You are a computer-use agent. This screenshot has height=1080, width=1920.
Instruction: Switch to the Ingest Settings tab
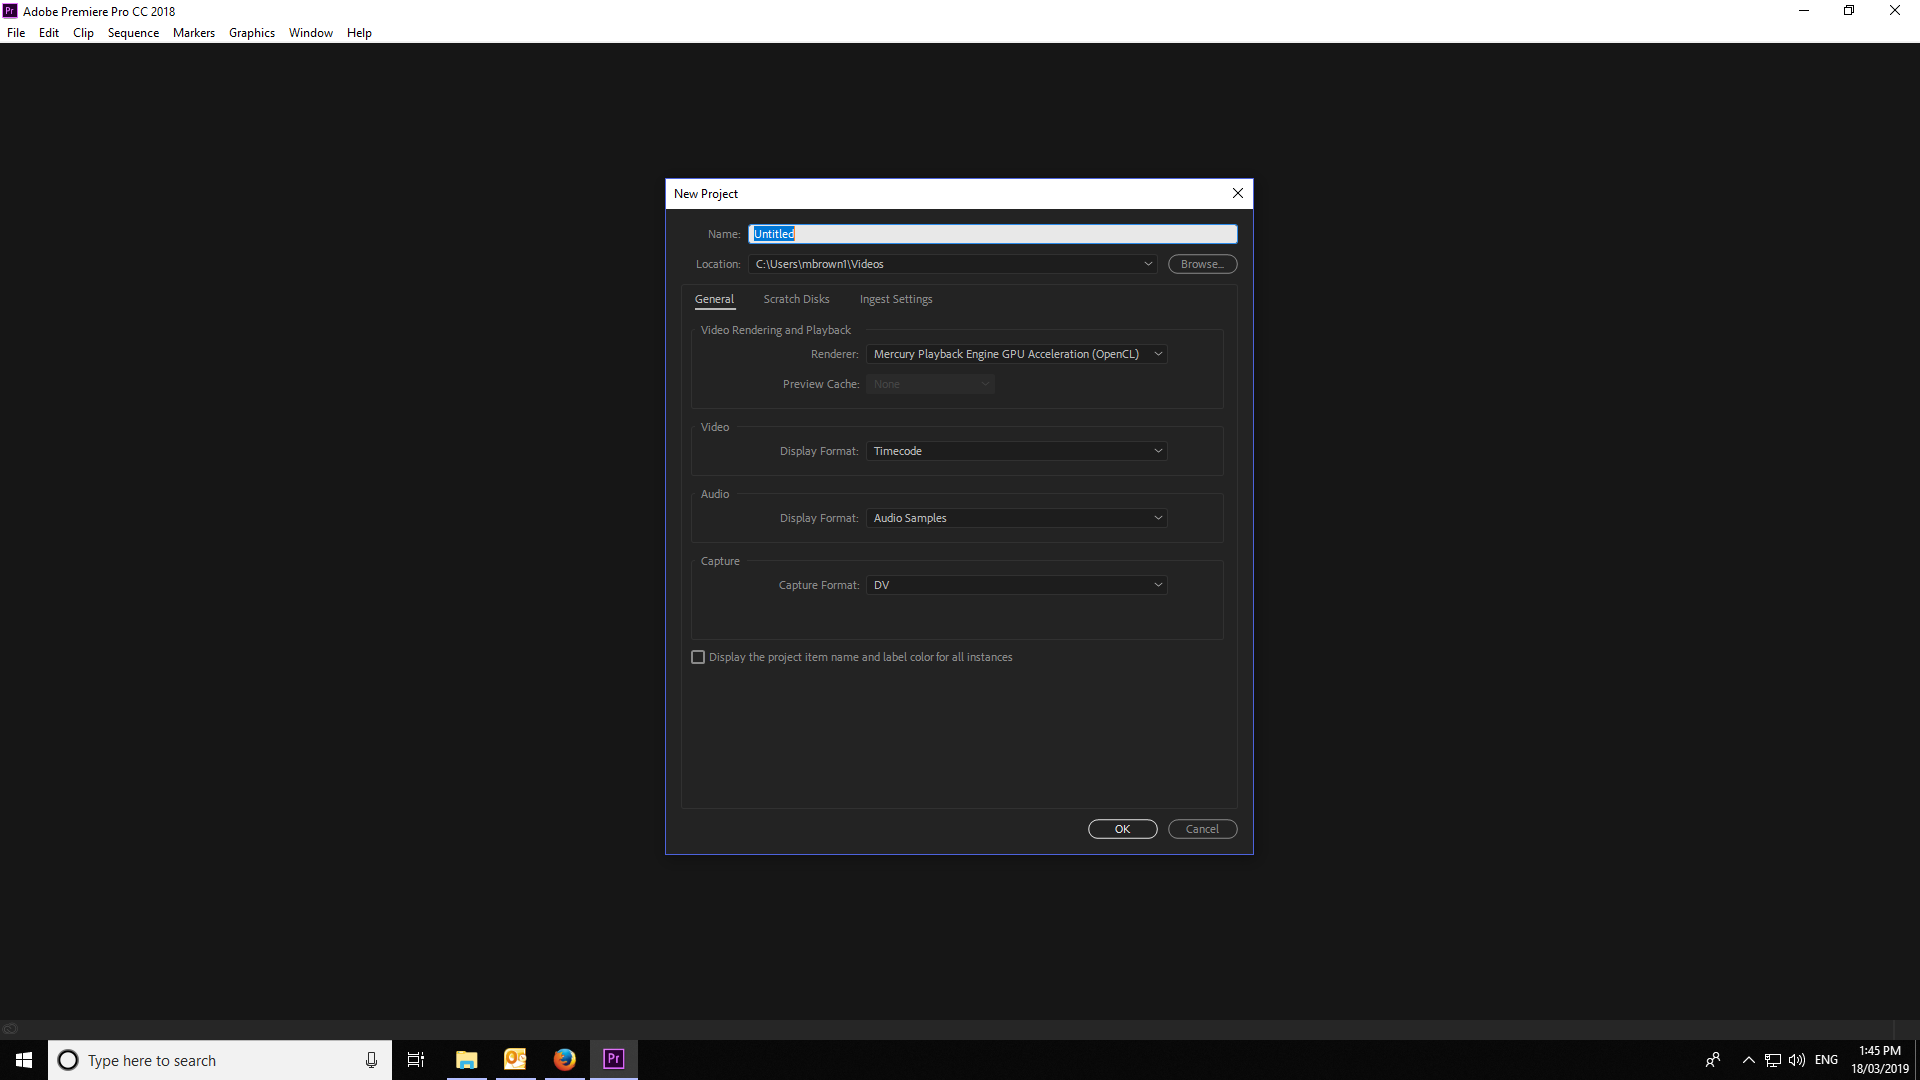pos(895,299)
